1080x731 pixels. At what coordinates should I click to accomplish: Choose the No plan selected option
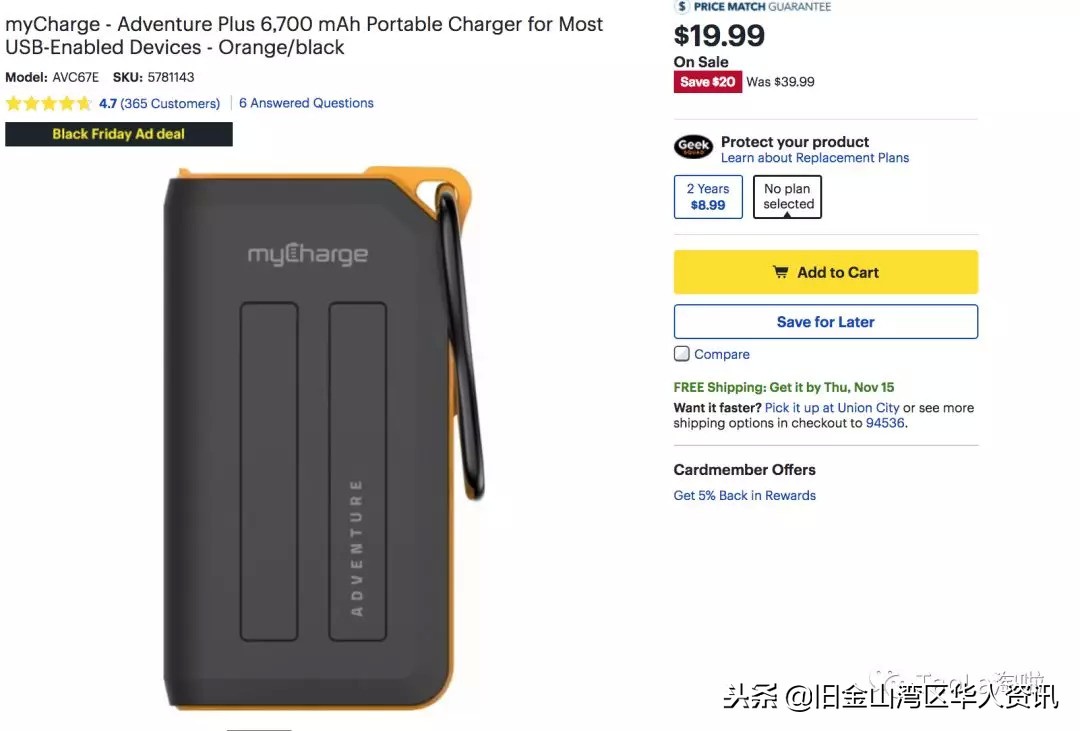point(787,197)
